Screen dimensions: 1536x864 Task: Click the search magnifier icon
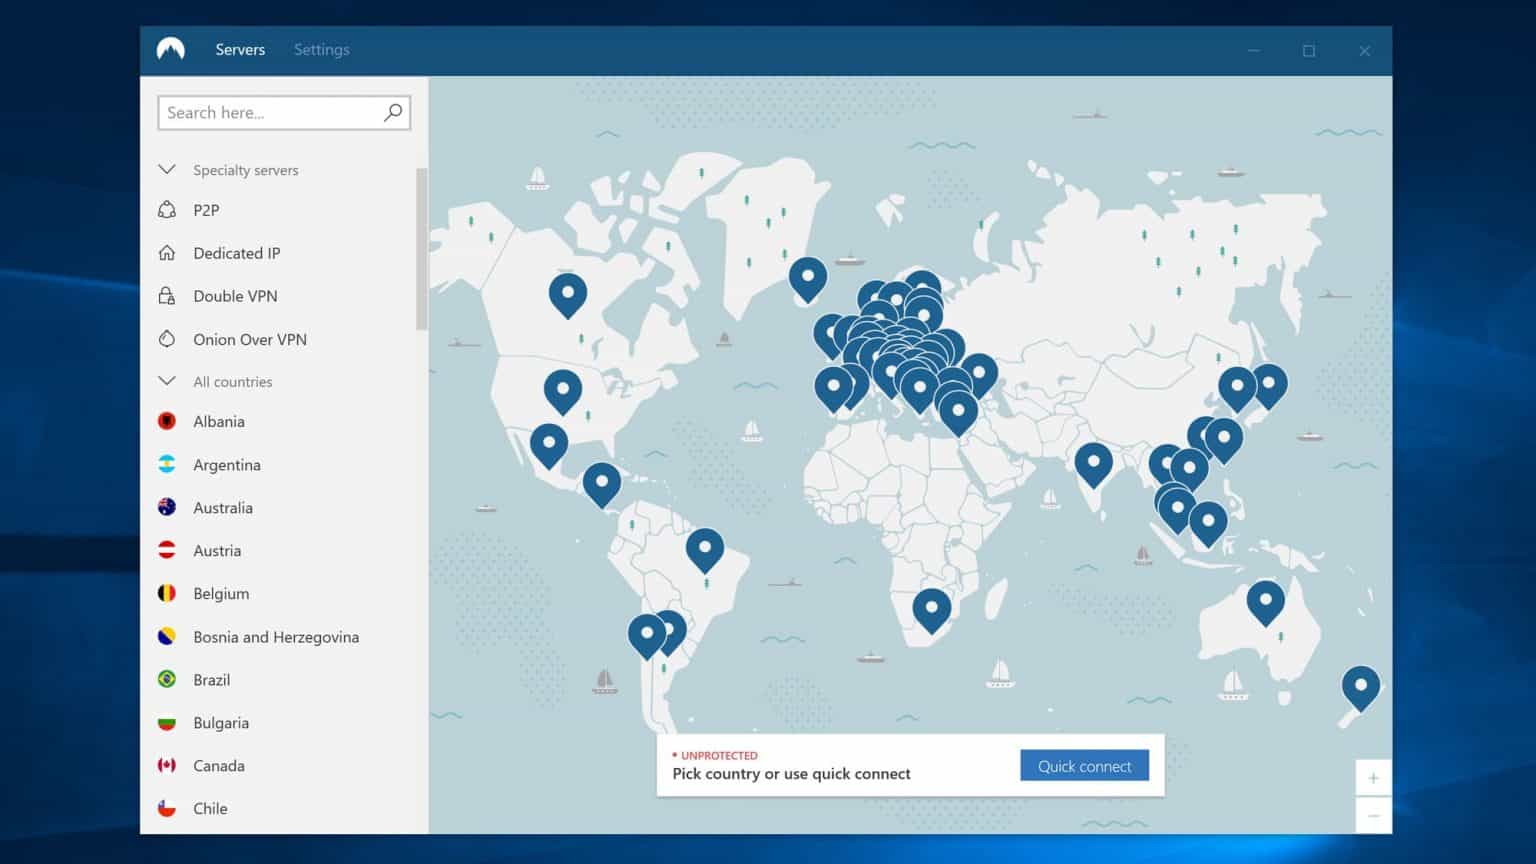(392, 112)
